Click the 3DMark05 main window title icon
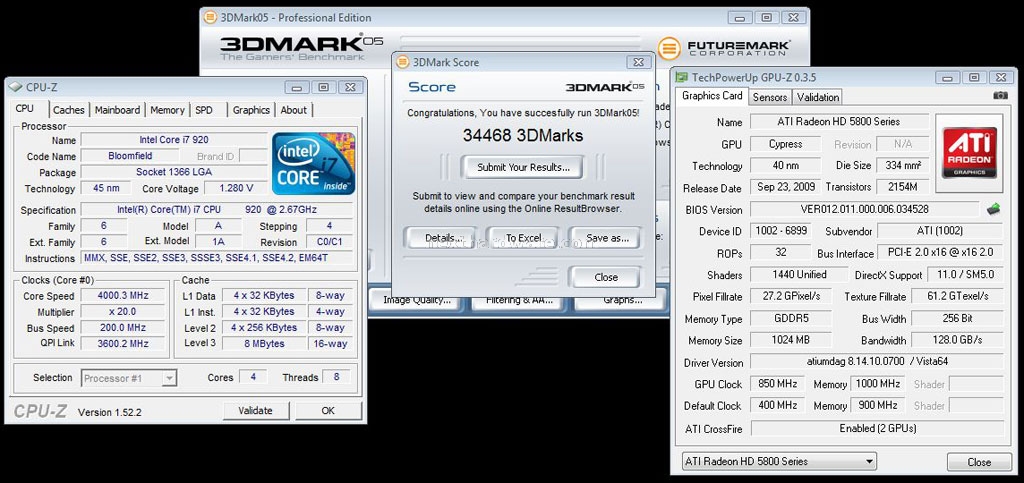1024x483 pixels. pyautogui.click(x=210, y=18)
